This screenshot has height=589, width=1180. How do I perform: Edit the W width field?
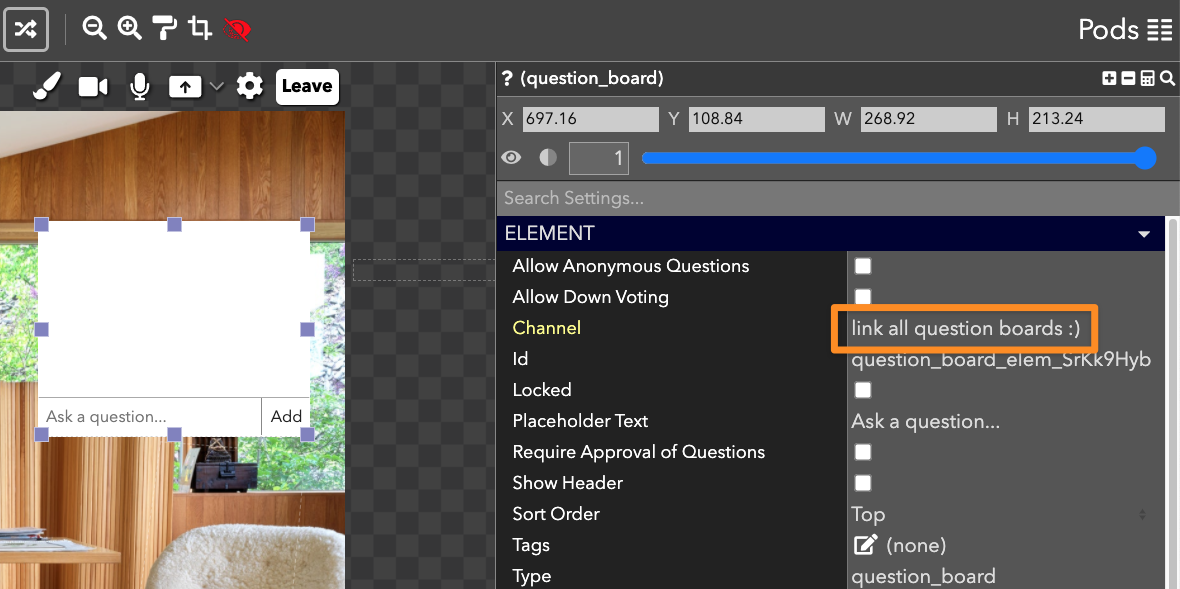click(x=929, y=119)
